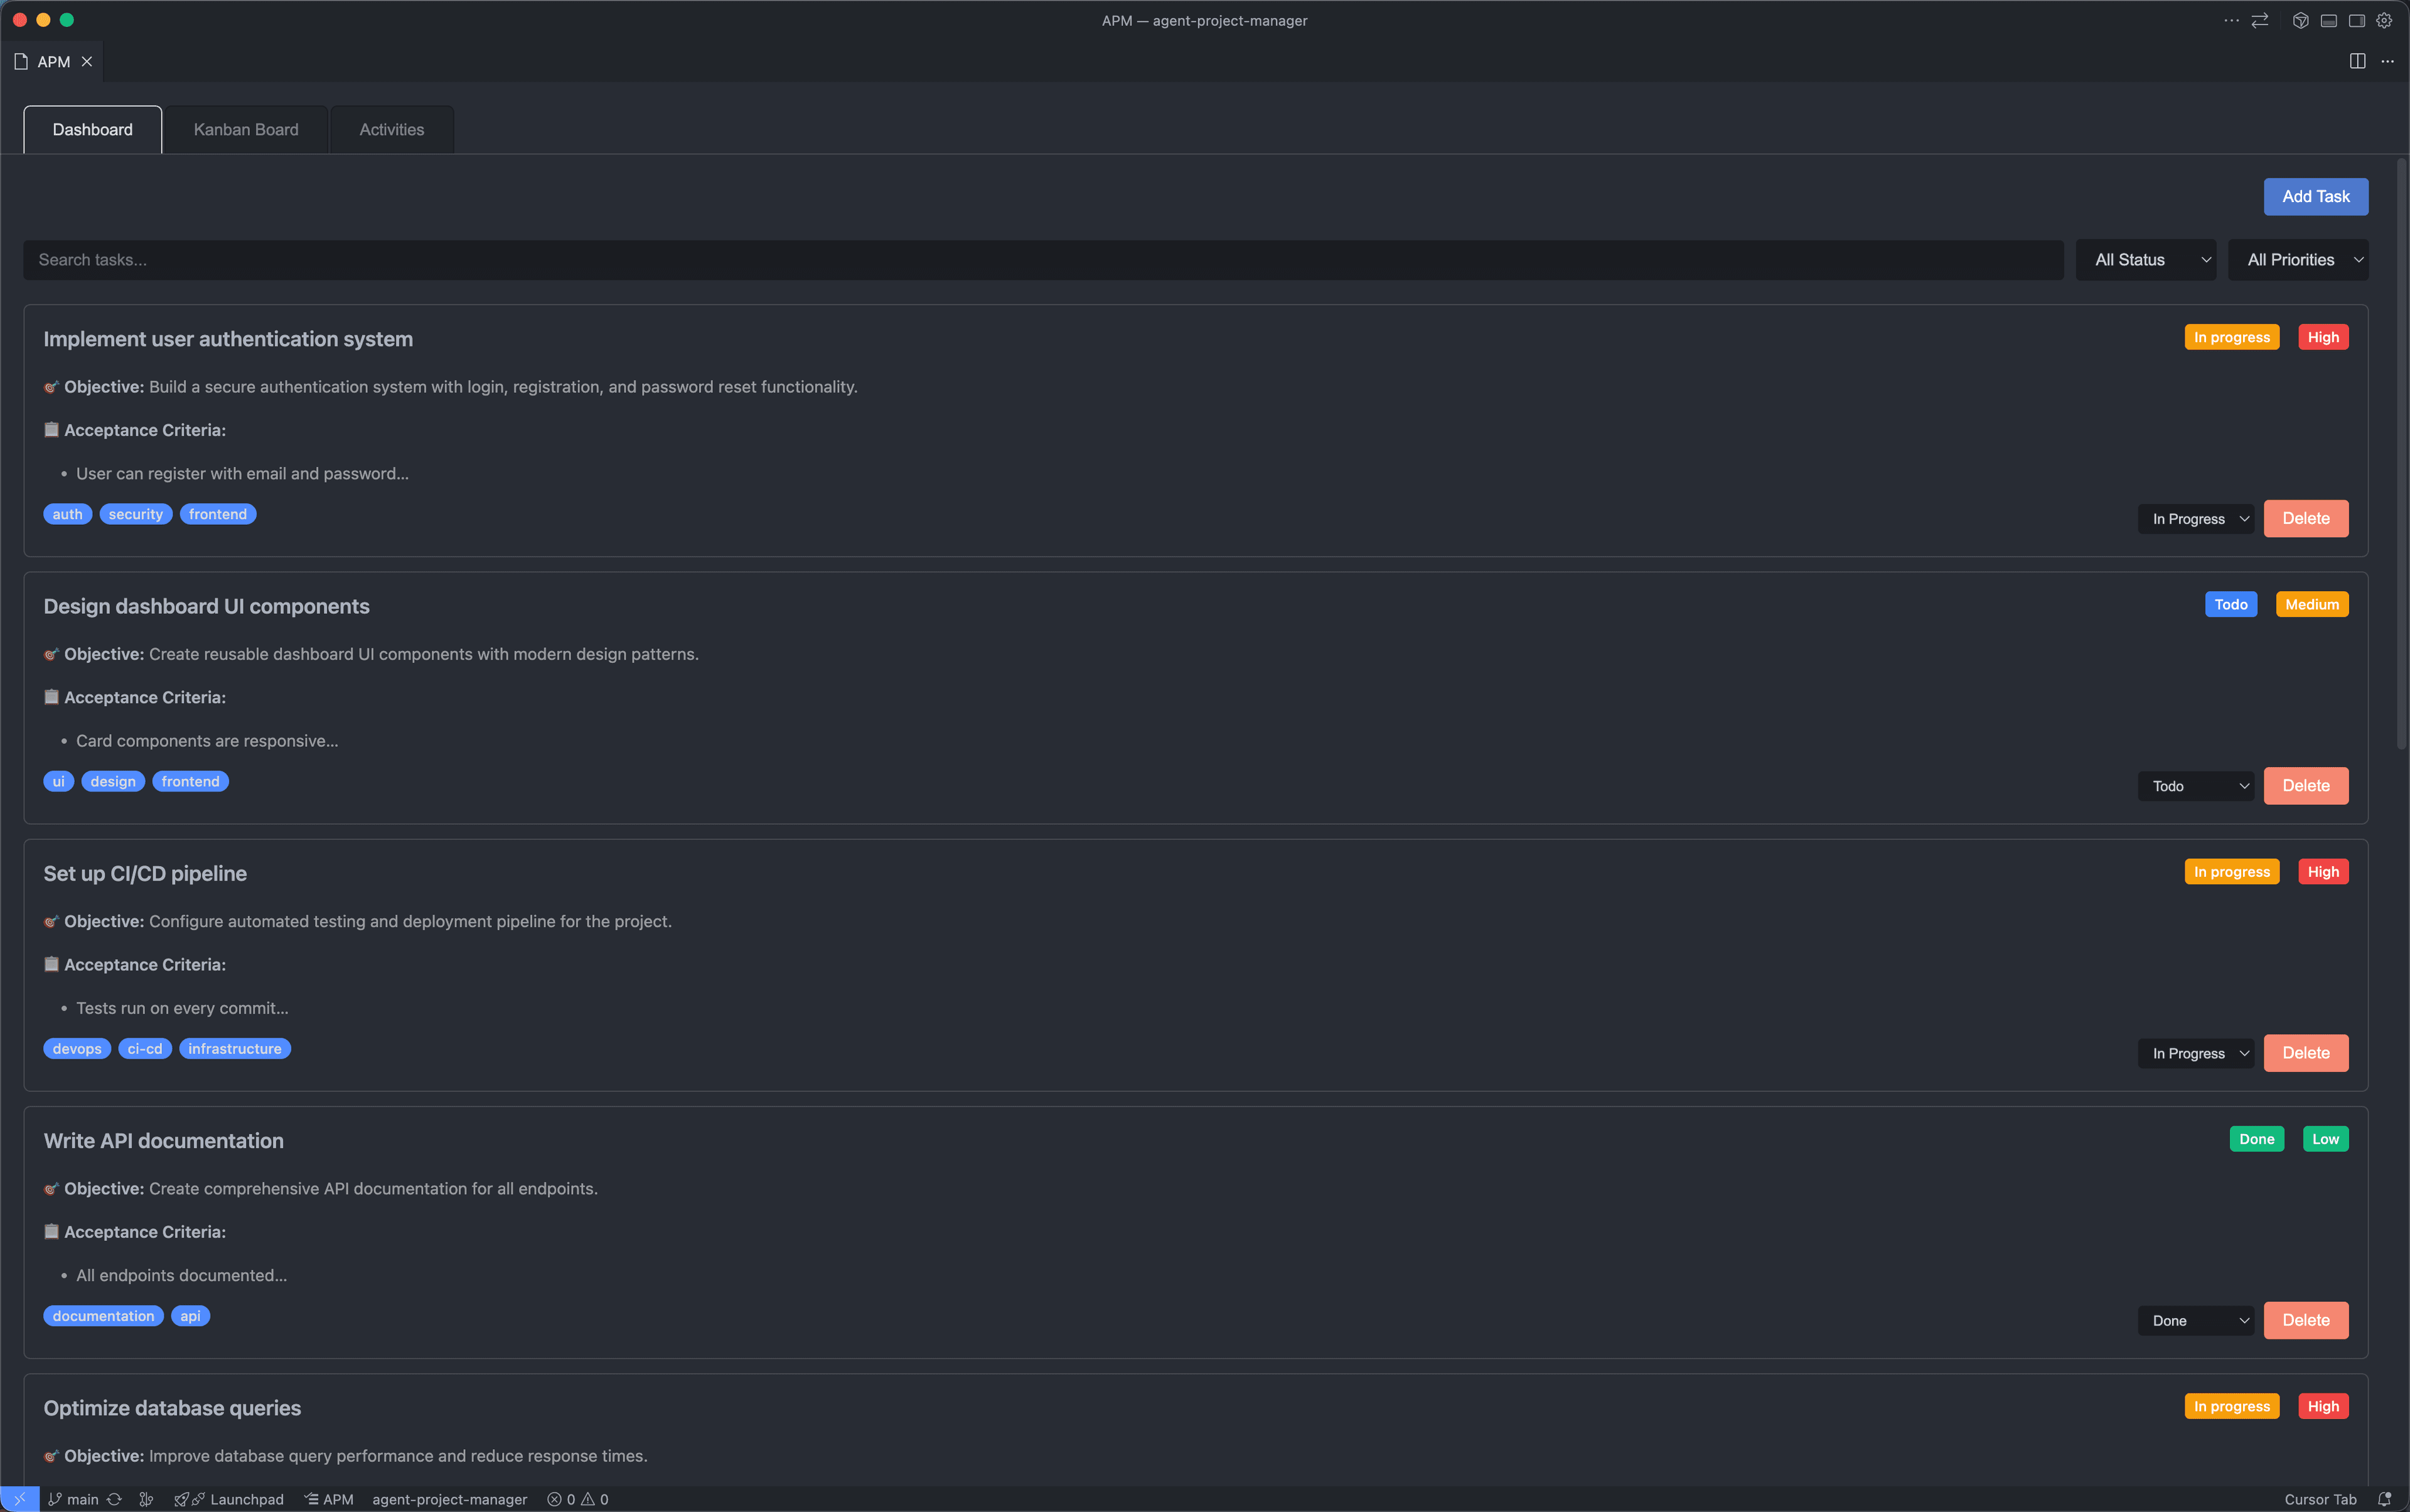2410x1512 pixels.
Task: Open Settings via the gear icon
Action: click(x=2384, y=20)
